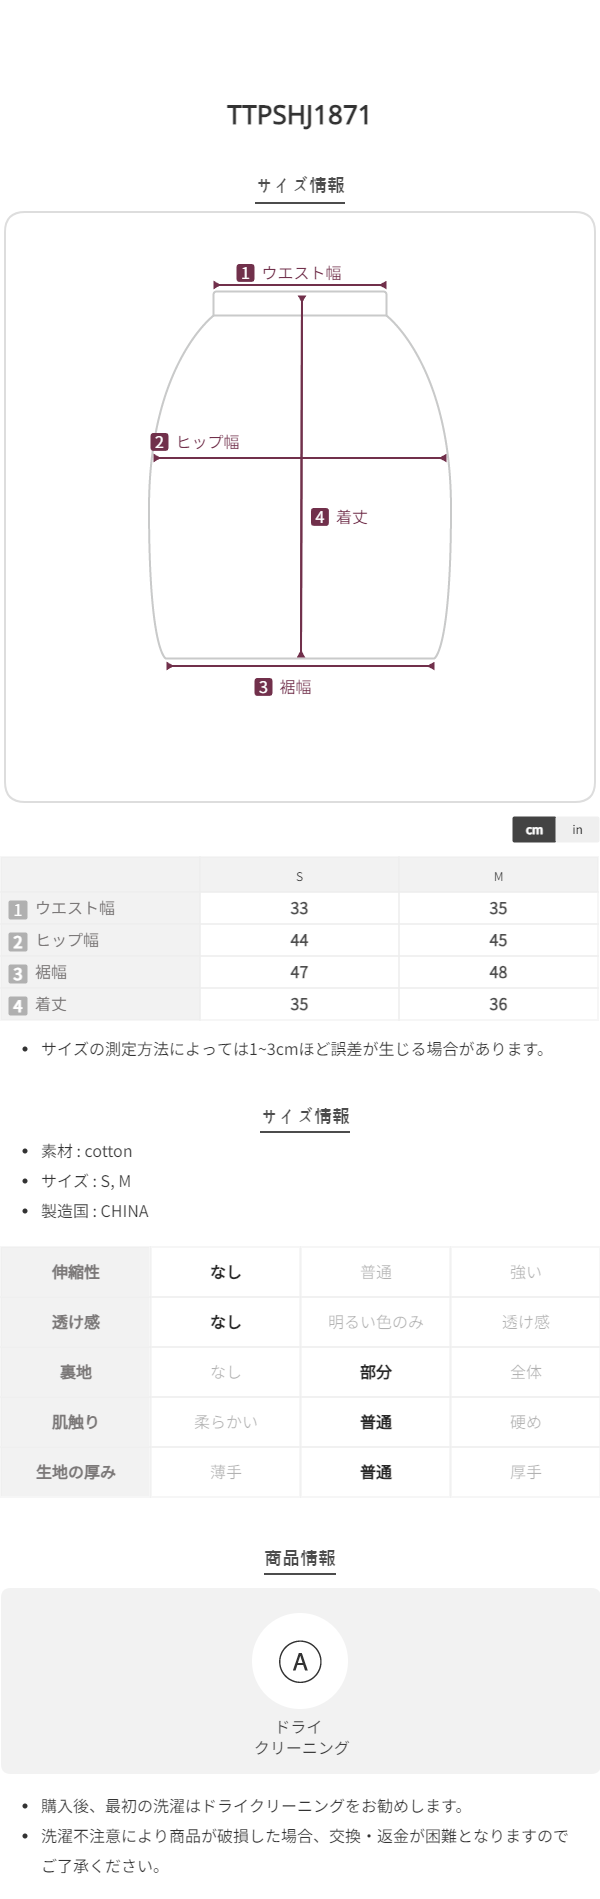Image resolution: width=600 pixels, height=1899 pixels.
Task: Click the number 4 icon in size table
Action: pos(17,1005)
